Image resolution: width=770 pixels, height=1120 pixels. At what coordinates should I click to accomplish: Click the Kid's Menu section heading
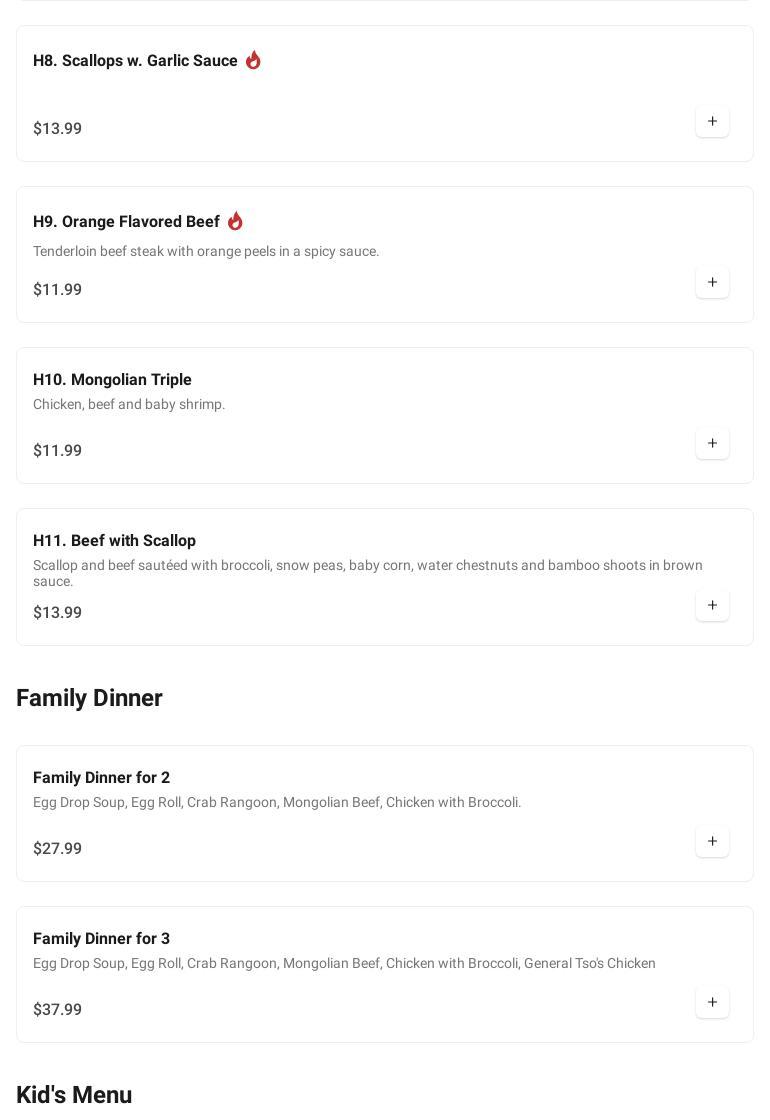[x=74, y=1095]
